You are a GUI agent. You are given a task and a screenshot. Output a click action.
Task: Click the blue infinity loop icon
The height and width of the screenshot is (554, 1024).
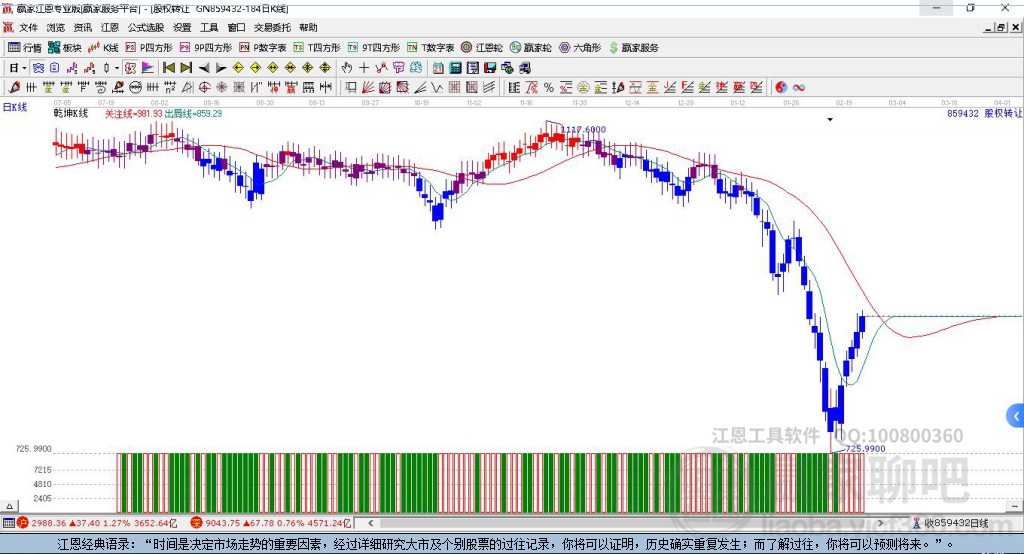click(x=799, y=88)
